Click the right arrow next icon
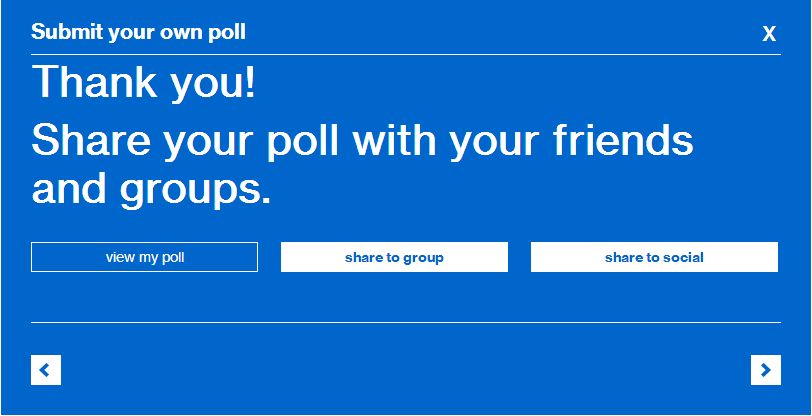Image resolution: width=812 pixels, height=416 pixels. coord(765,370)
